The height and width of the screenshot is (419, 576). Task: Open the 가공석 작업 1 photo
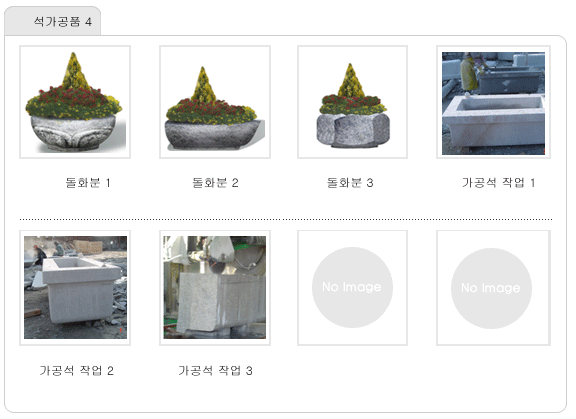coord(493,102)
